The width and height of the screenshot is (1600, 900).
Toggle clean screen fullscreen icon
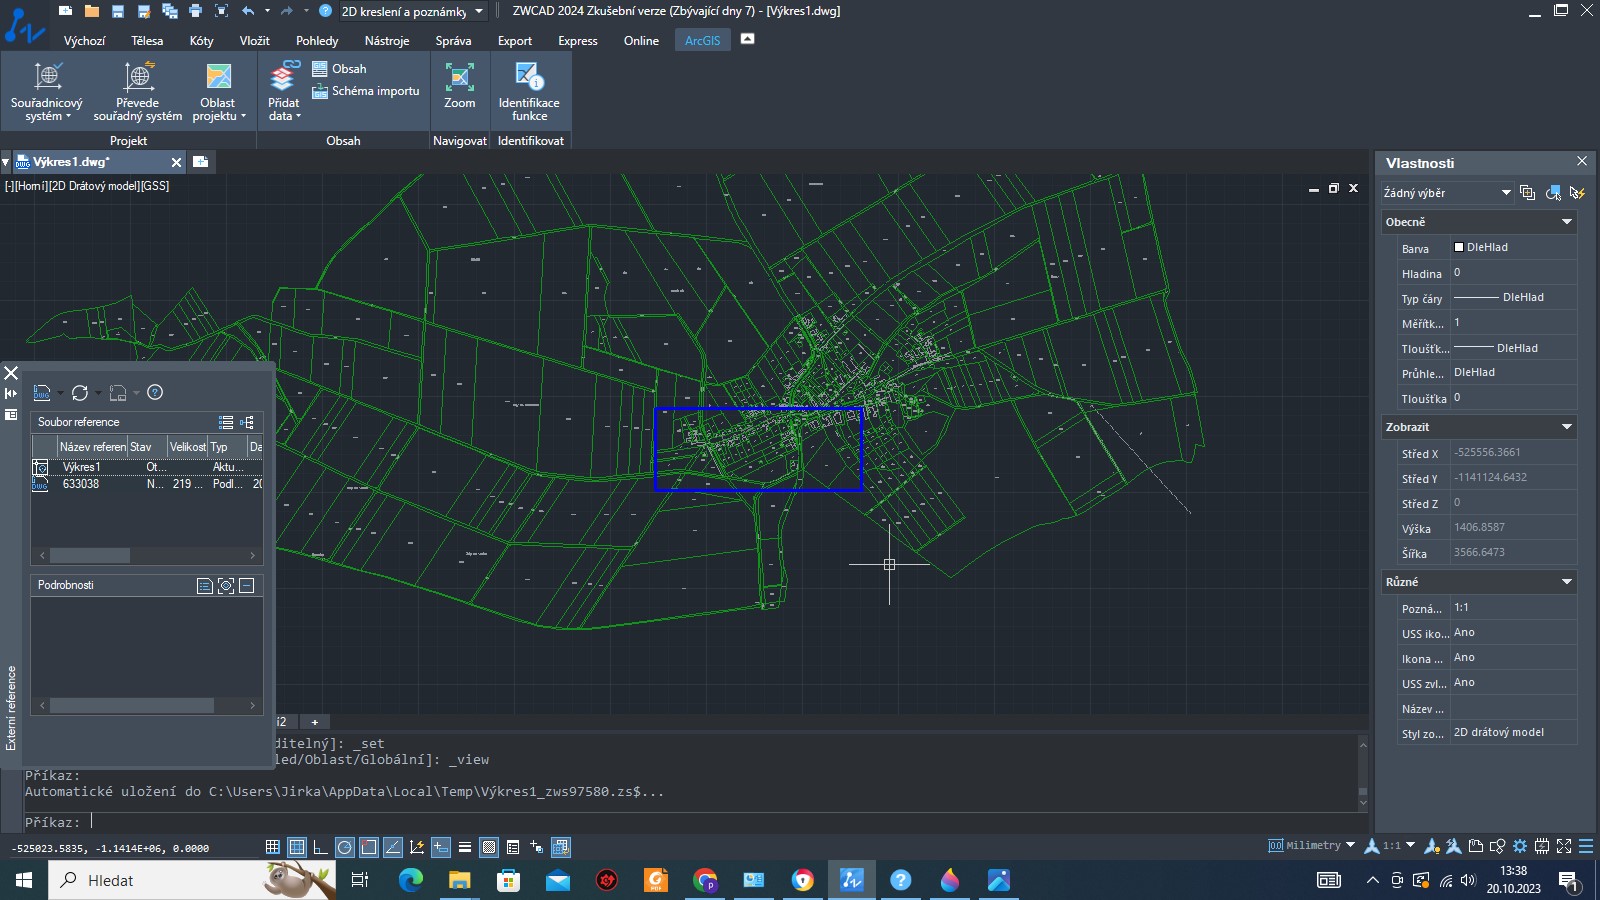[1564, 846]
